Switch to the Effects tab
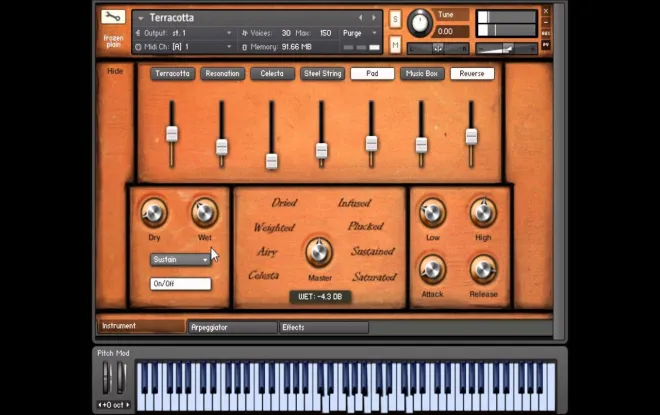The height and width of the screenshot is (415, 660). (324, 327)
